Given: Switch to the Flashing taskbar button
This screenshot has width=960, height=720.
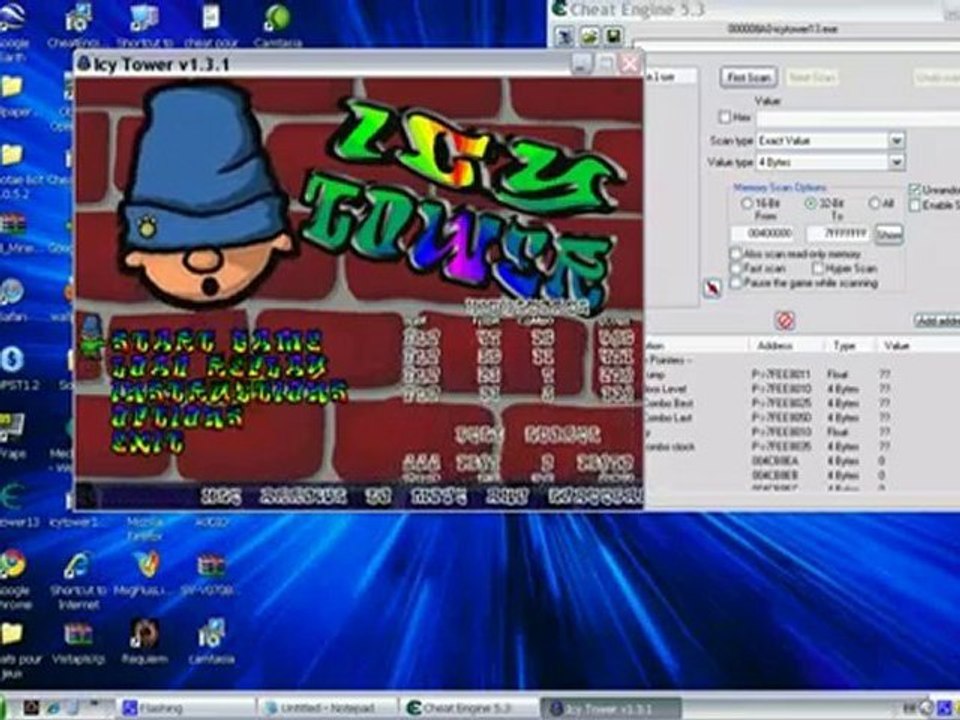Looking at the screenshot, I should pyautogui.click(x=186, y=708).
